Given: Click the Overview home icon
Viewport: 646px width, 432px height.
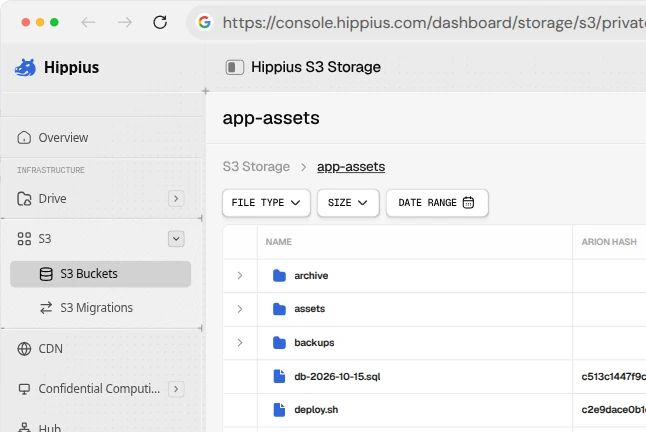Looking at the screenshot, I should (24, 138).
